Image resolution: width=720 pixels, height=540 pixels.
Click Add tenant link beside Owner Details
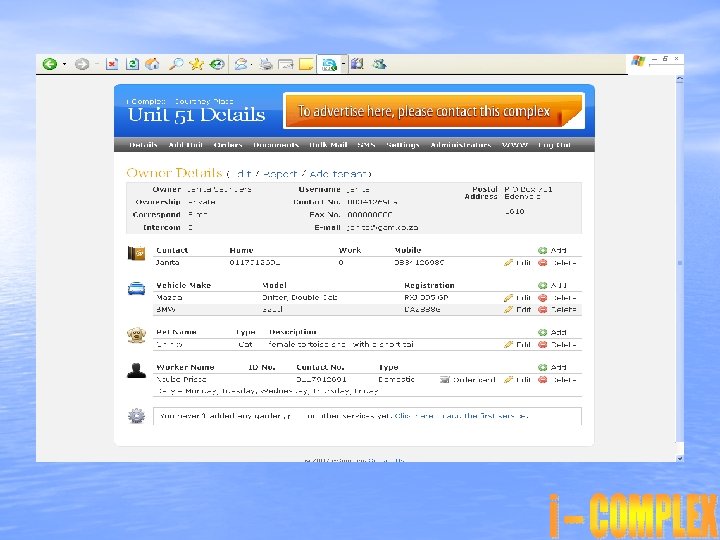point(339,174)
